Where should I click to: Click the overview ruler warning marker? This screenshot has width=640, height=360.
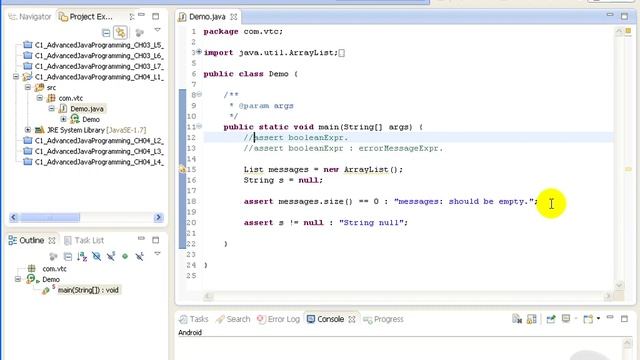pos(628,169)
